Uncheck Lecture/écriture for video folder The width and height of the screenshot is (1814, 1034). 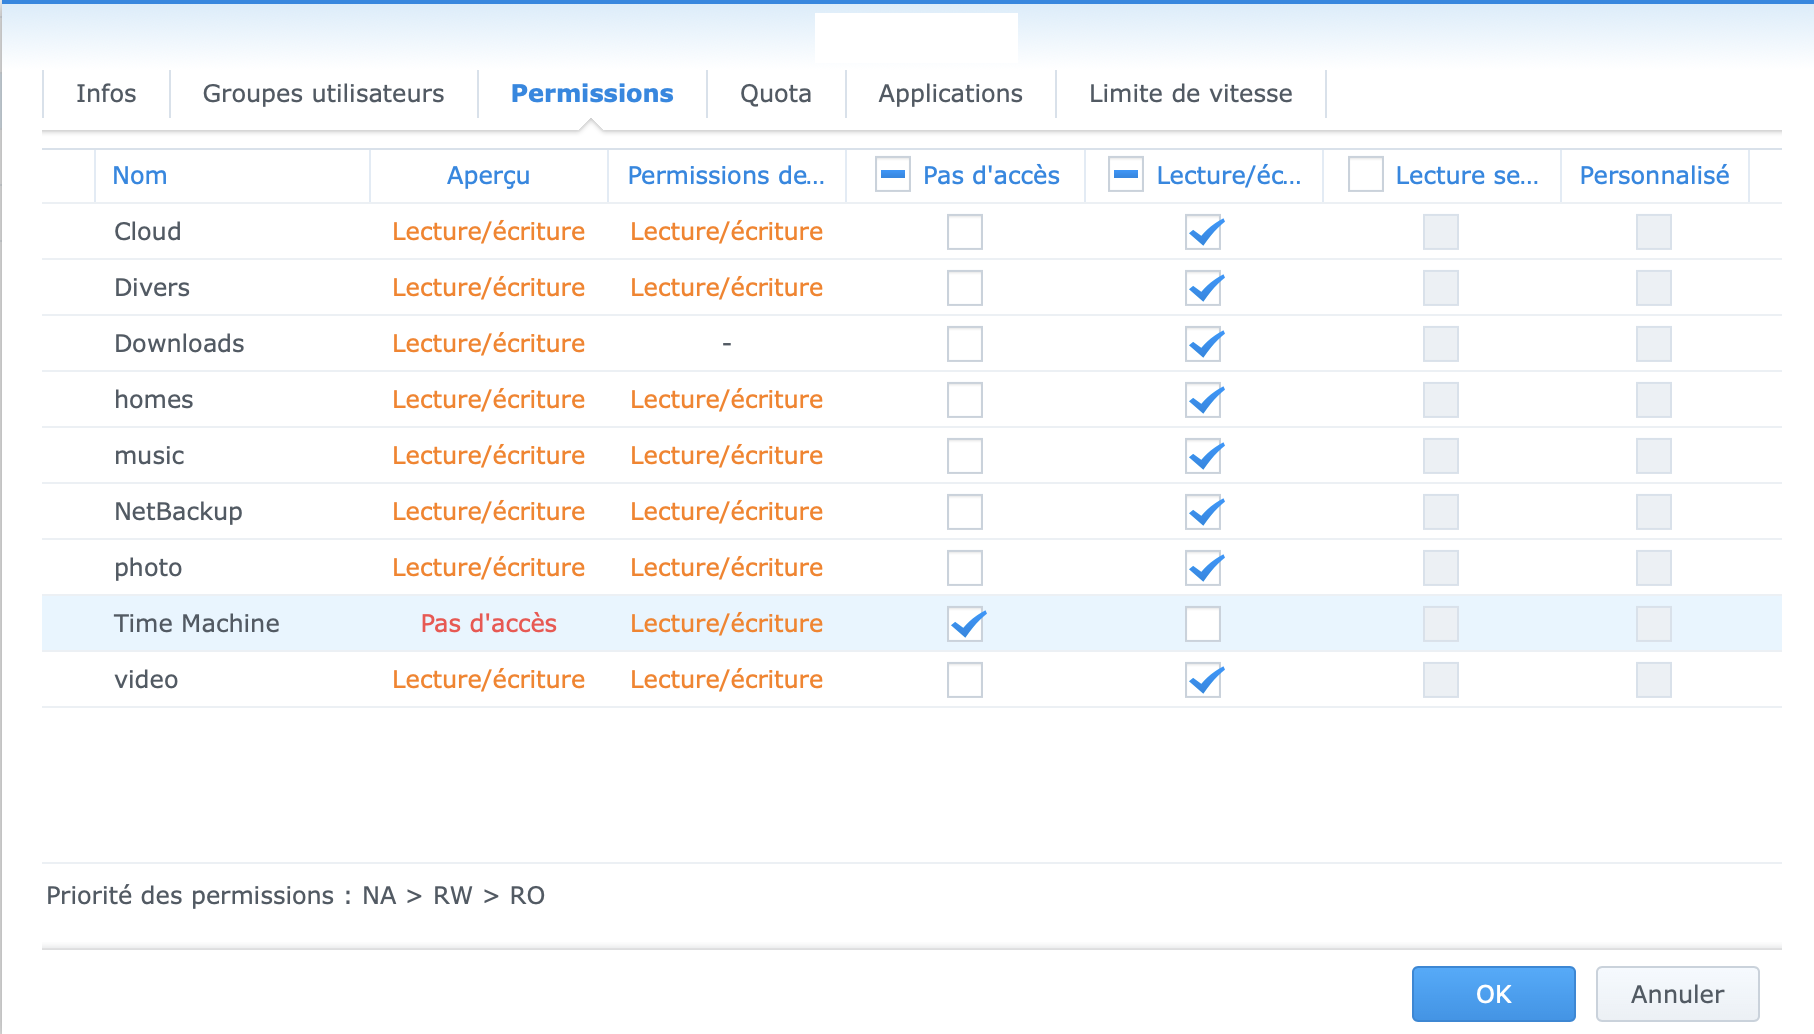1203,680
